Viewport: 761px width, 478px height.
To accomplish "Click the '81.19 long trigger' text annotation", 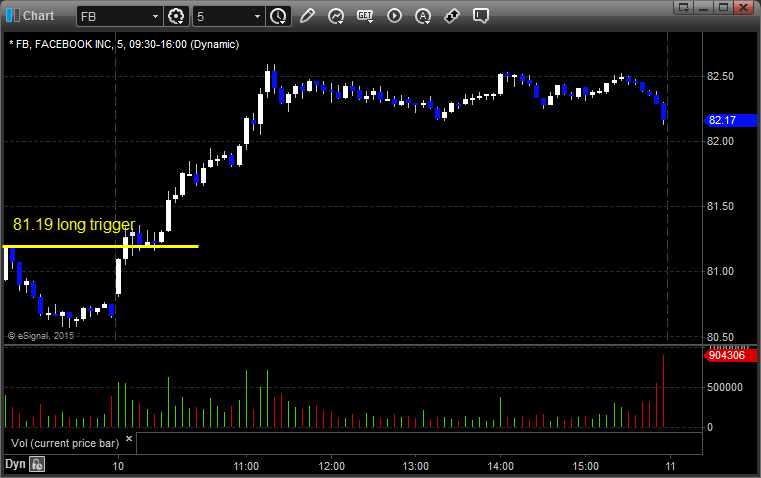I will click(x=74, y=224).
